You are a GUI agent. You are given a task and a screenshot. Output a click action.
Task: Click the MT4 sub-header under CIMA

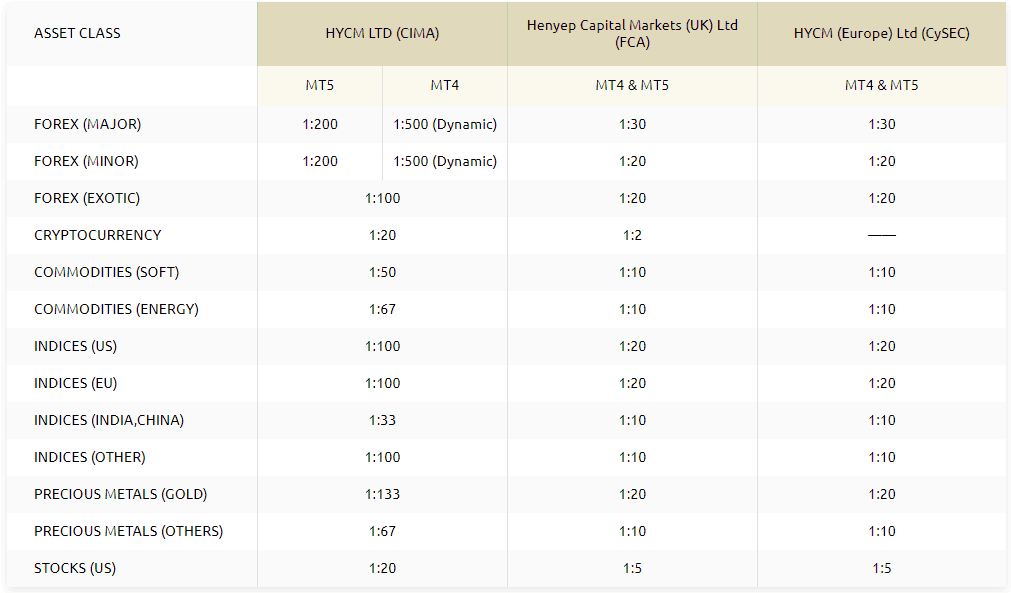(x=445, y=85)
